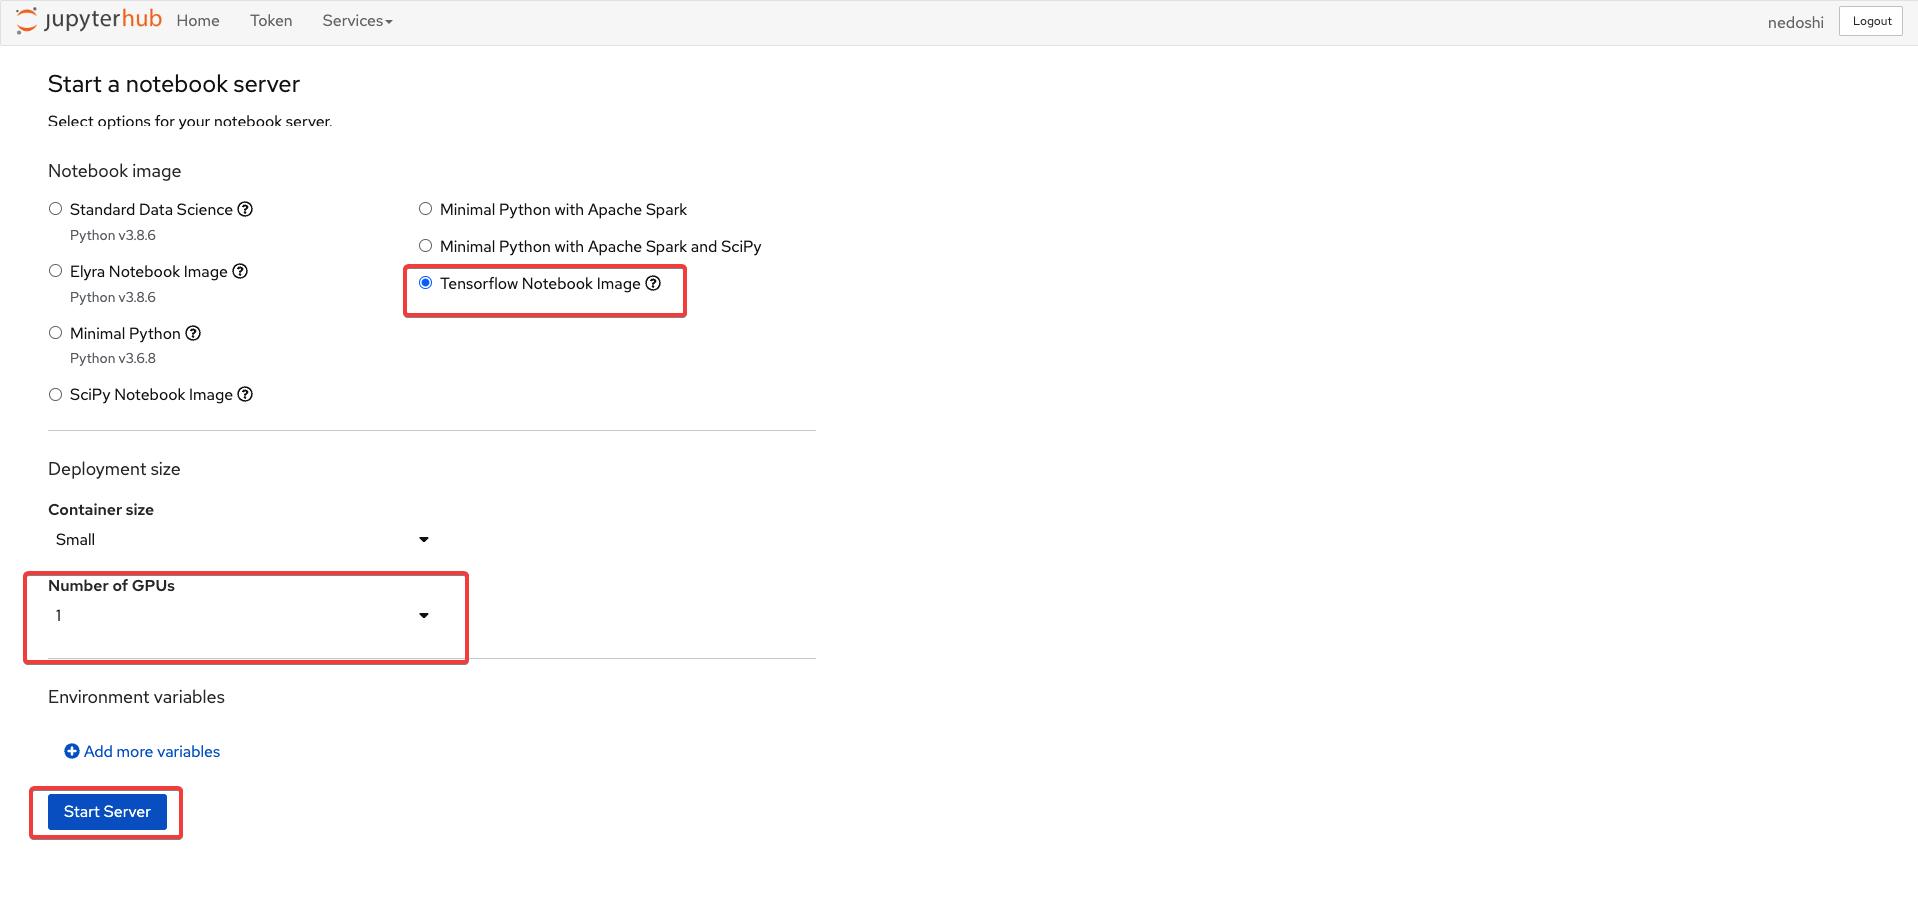
Task: Click help icon next to Standard Data Science
Action: [x=245, y=209]
